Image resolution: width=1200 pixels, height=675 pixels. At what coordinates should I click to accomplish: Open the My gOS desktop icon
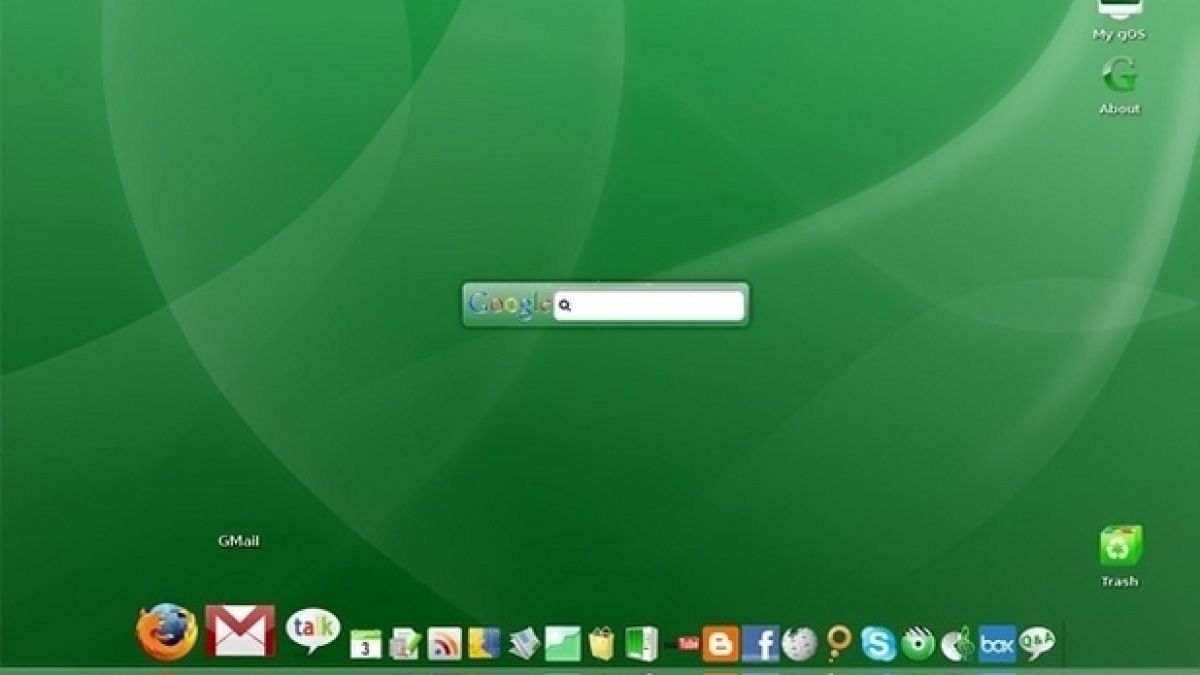coord(1119,18)
